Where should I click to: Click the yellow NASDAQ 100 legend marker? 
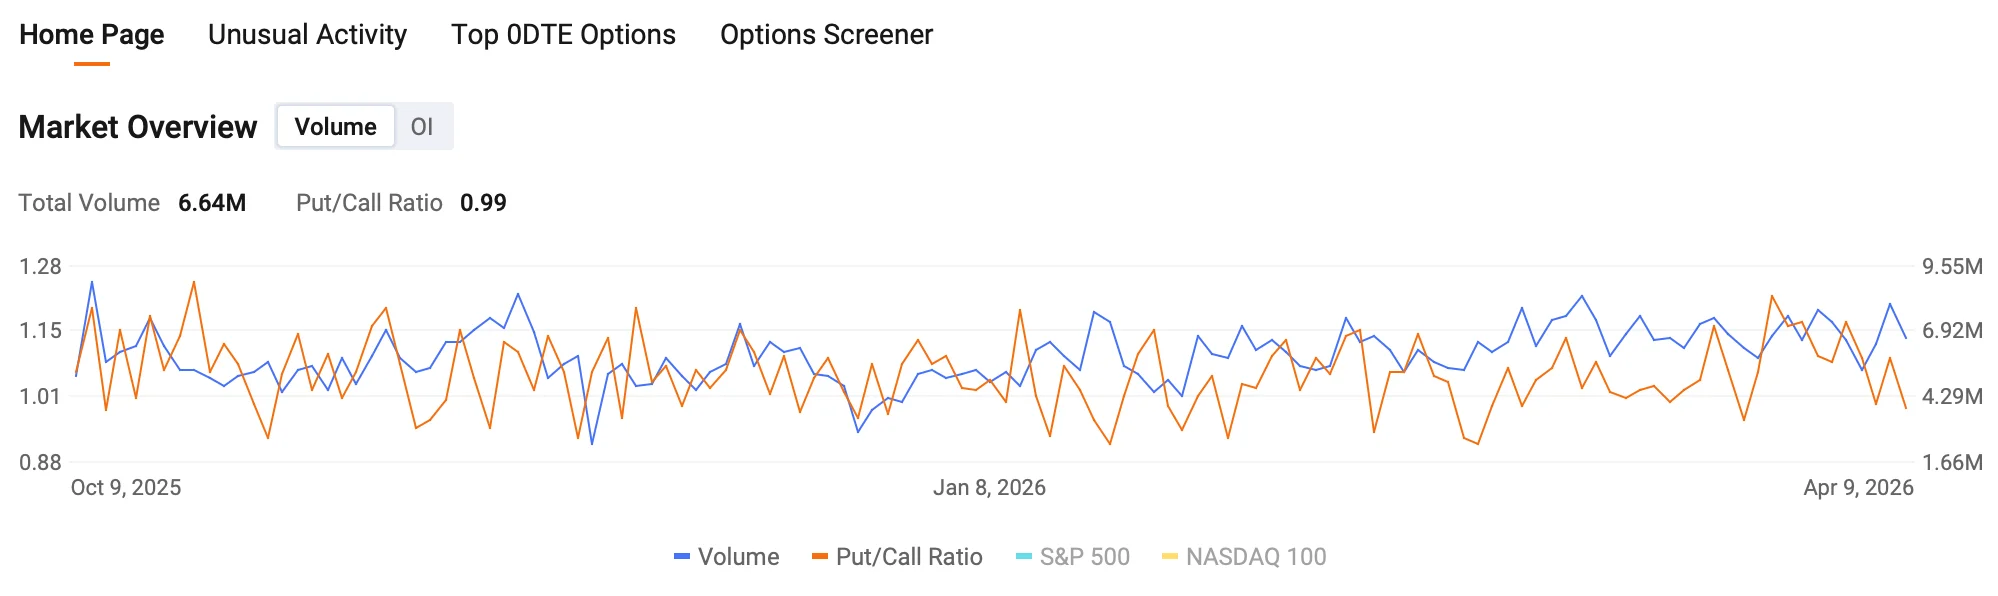pos(1169,557)
